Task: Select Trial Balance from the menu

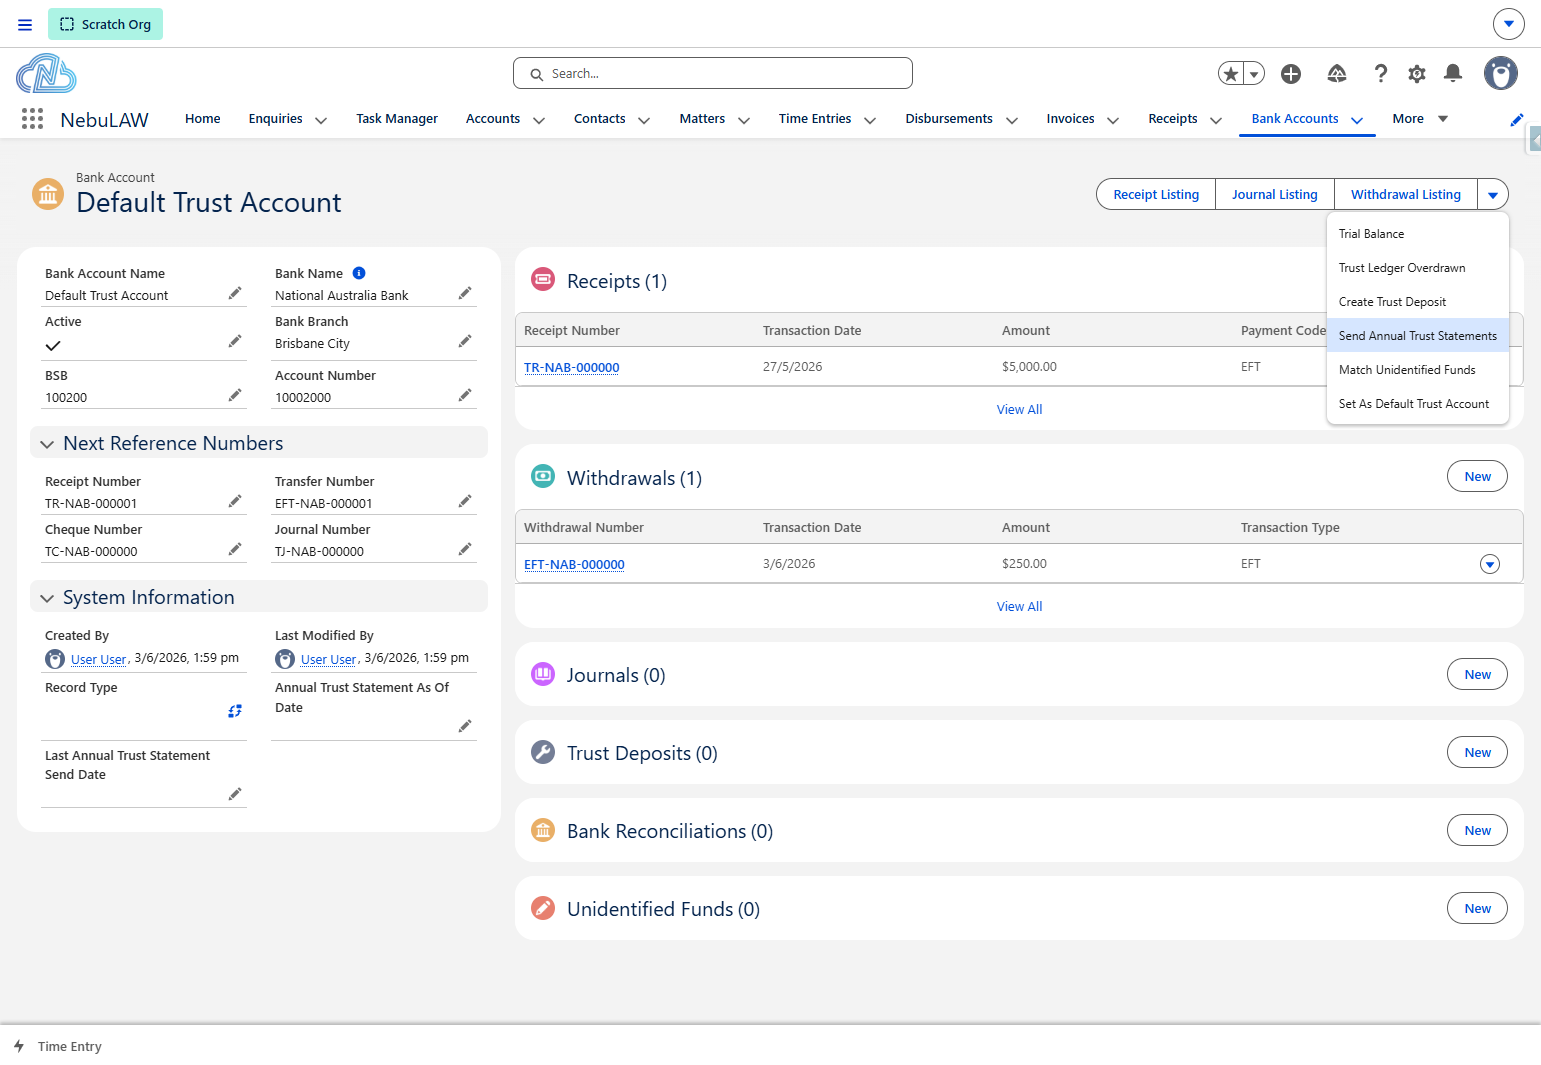Action: tap(1417, 234)
